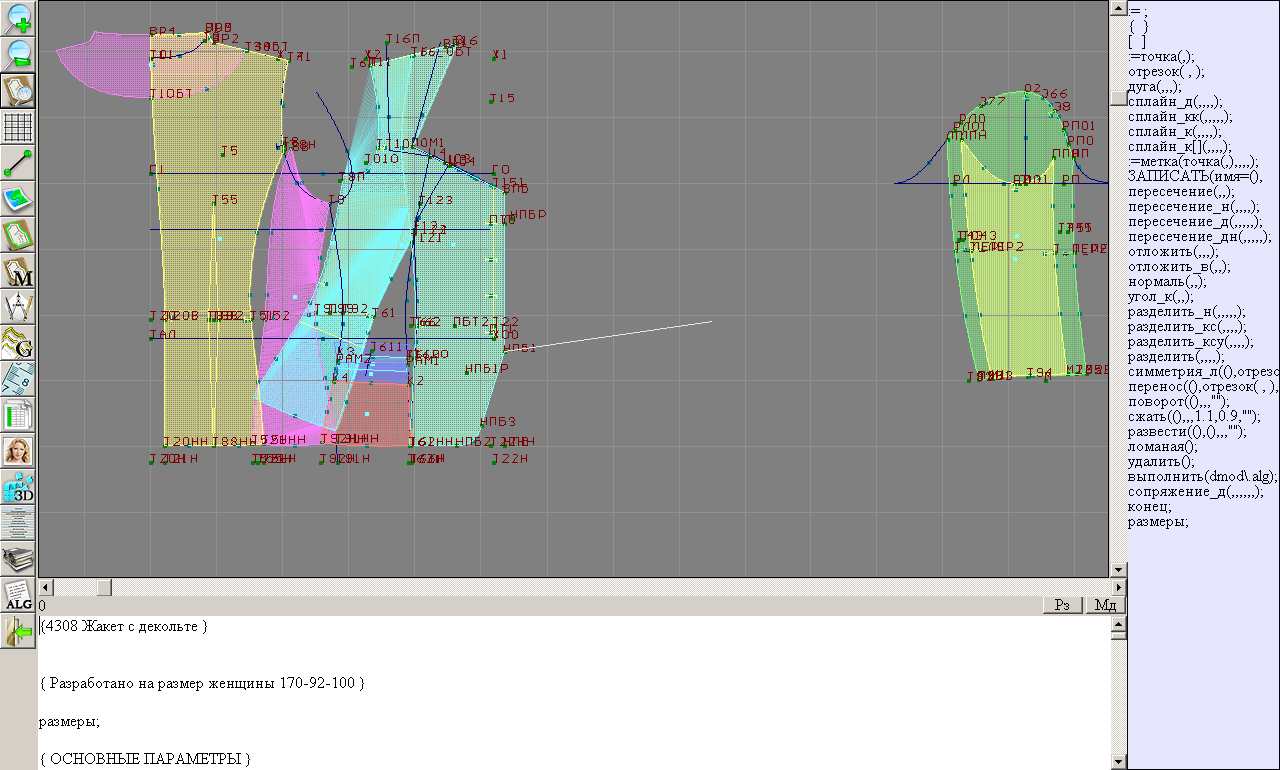The image size is (1280, 770).
Task: Click the canvas vertical scrollbar down arrow
Action: coord(1118,570)
